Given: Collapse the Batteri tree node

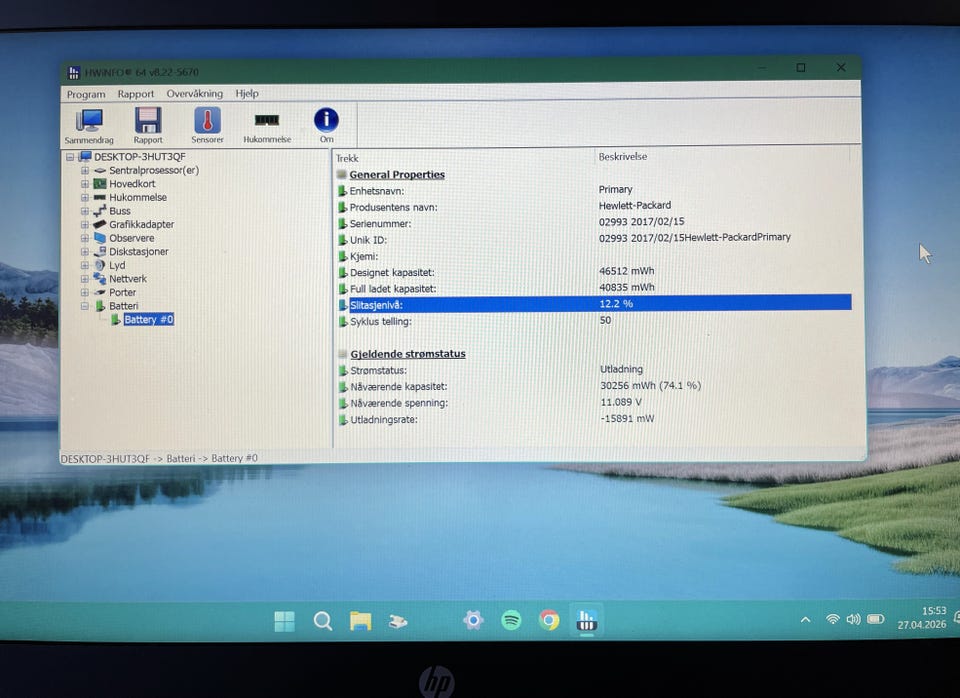Looking at the screenshot, I should click(84, 306).
